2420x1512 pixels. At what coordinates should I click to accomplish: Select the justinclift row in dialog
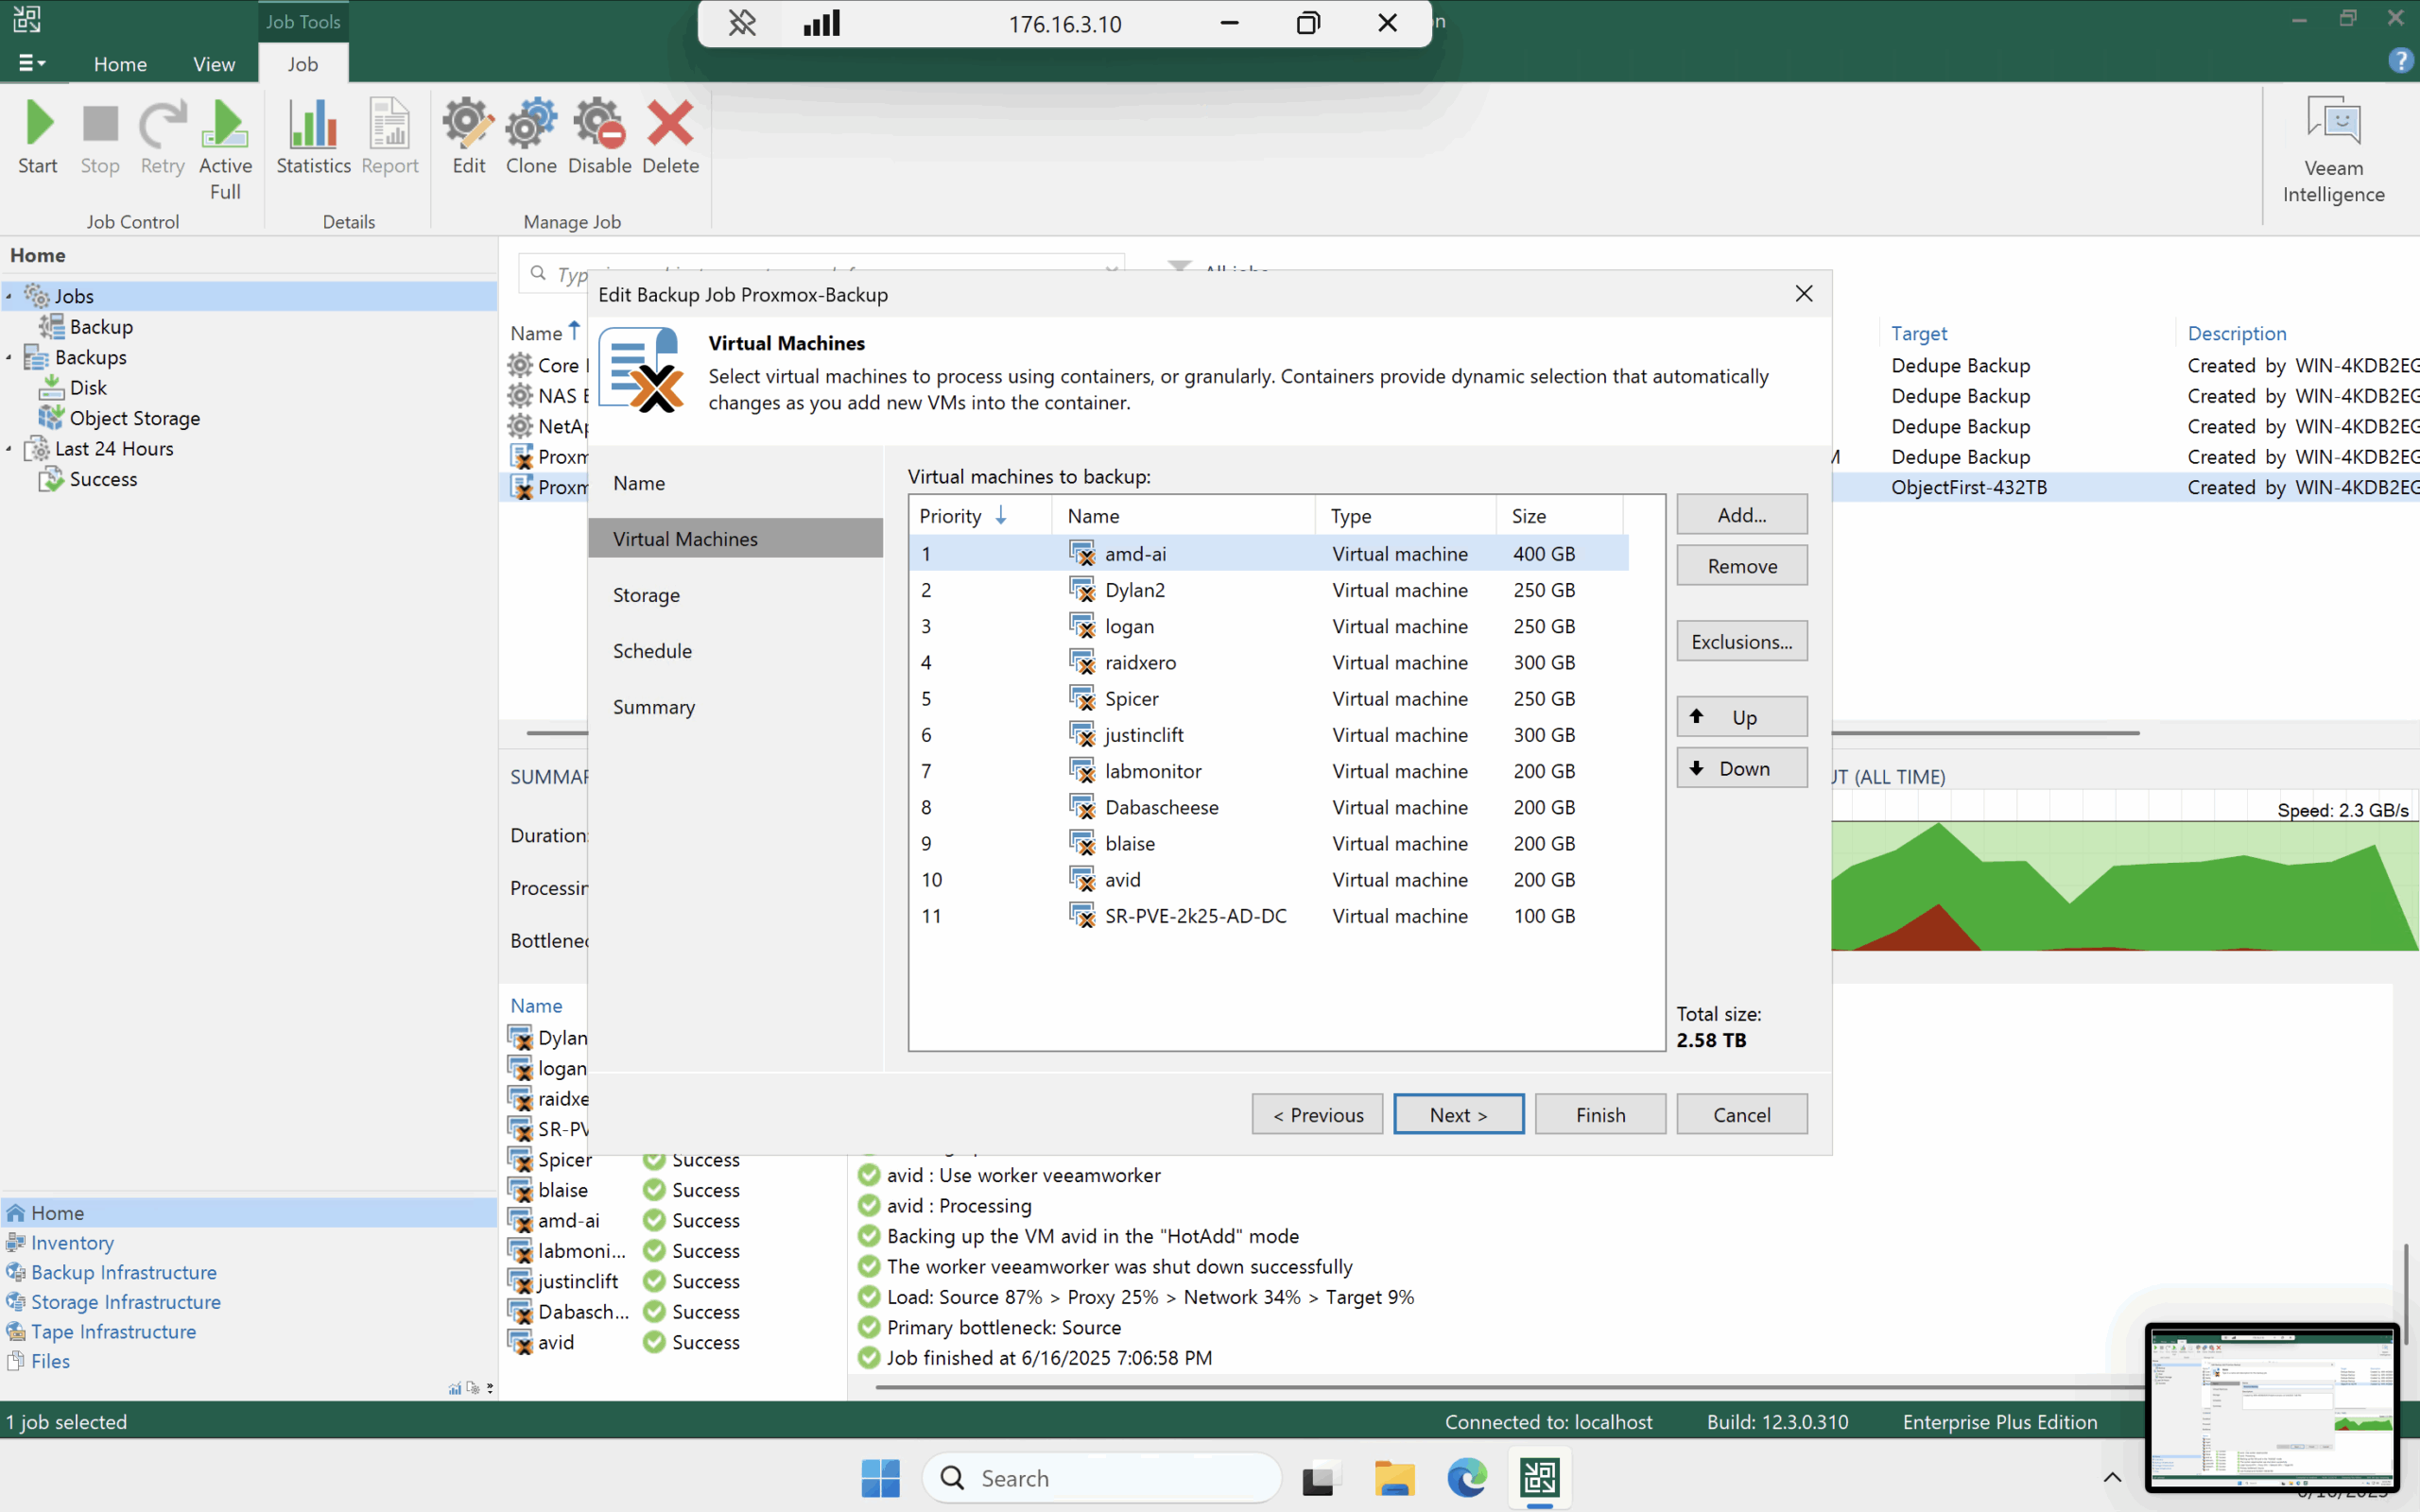1268,735
